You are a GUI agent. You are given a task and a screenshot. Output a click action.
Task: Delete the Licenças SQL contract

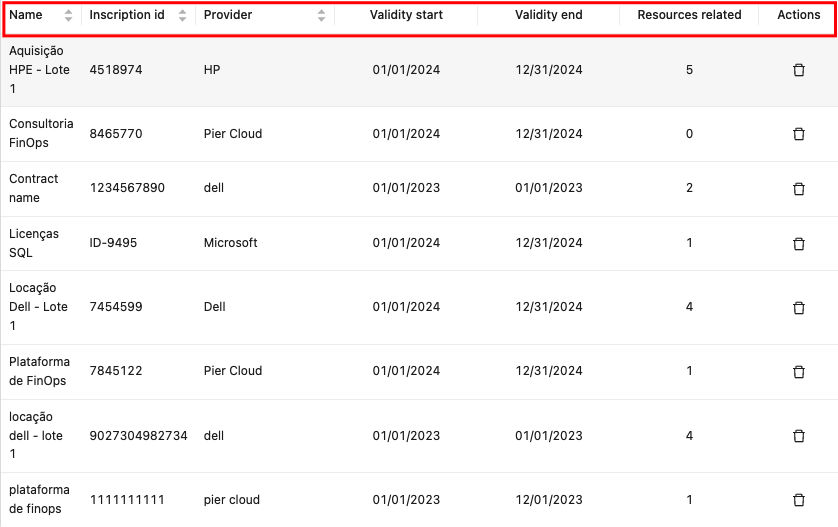pos(798,243)
